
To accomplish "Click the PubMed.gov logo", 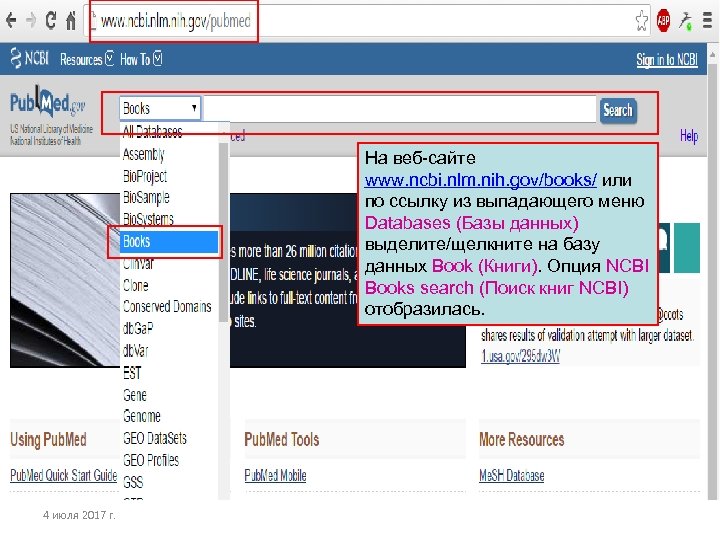I will click(47, 103).
